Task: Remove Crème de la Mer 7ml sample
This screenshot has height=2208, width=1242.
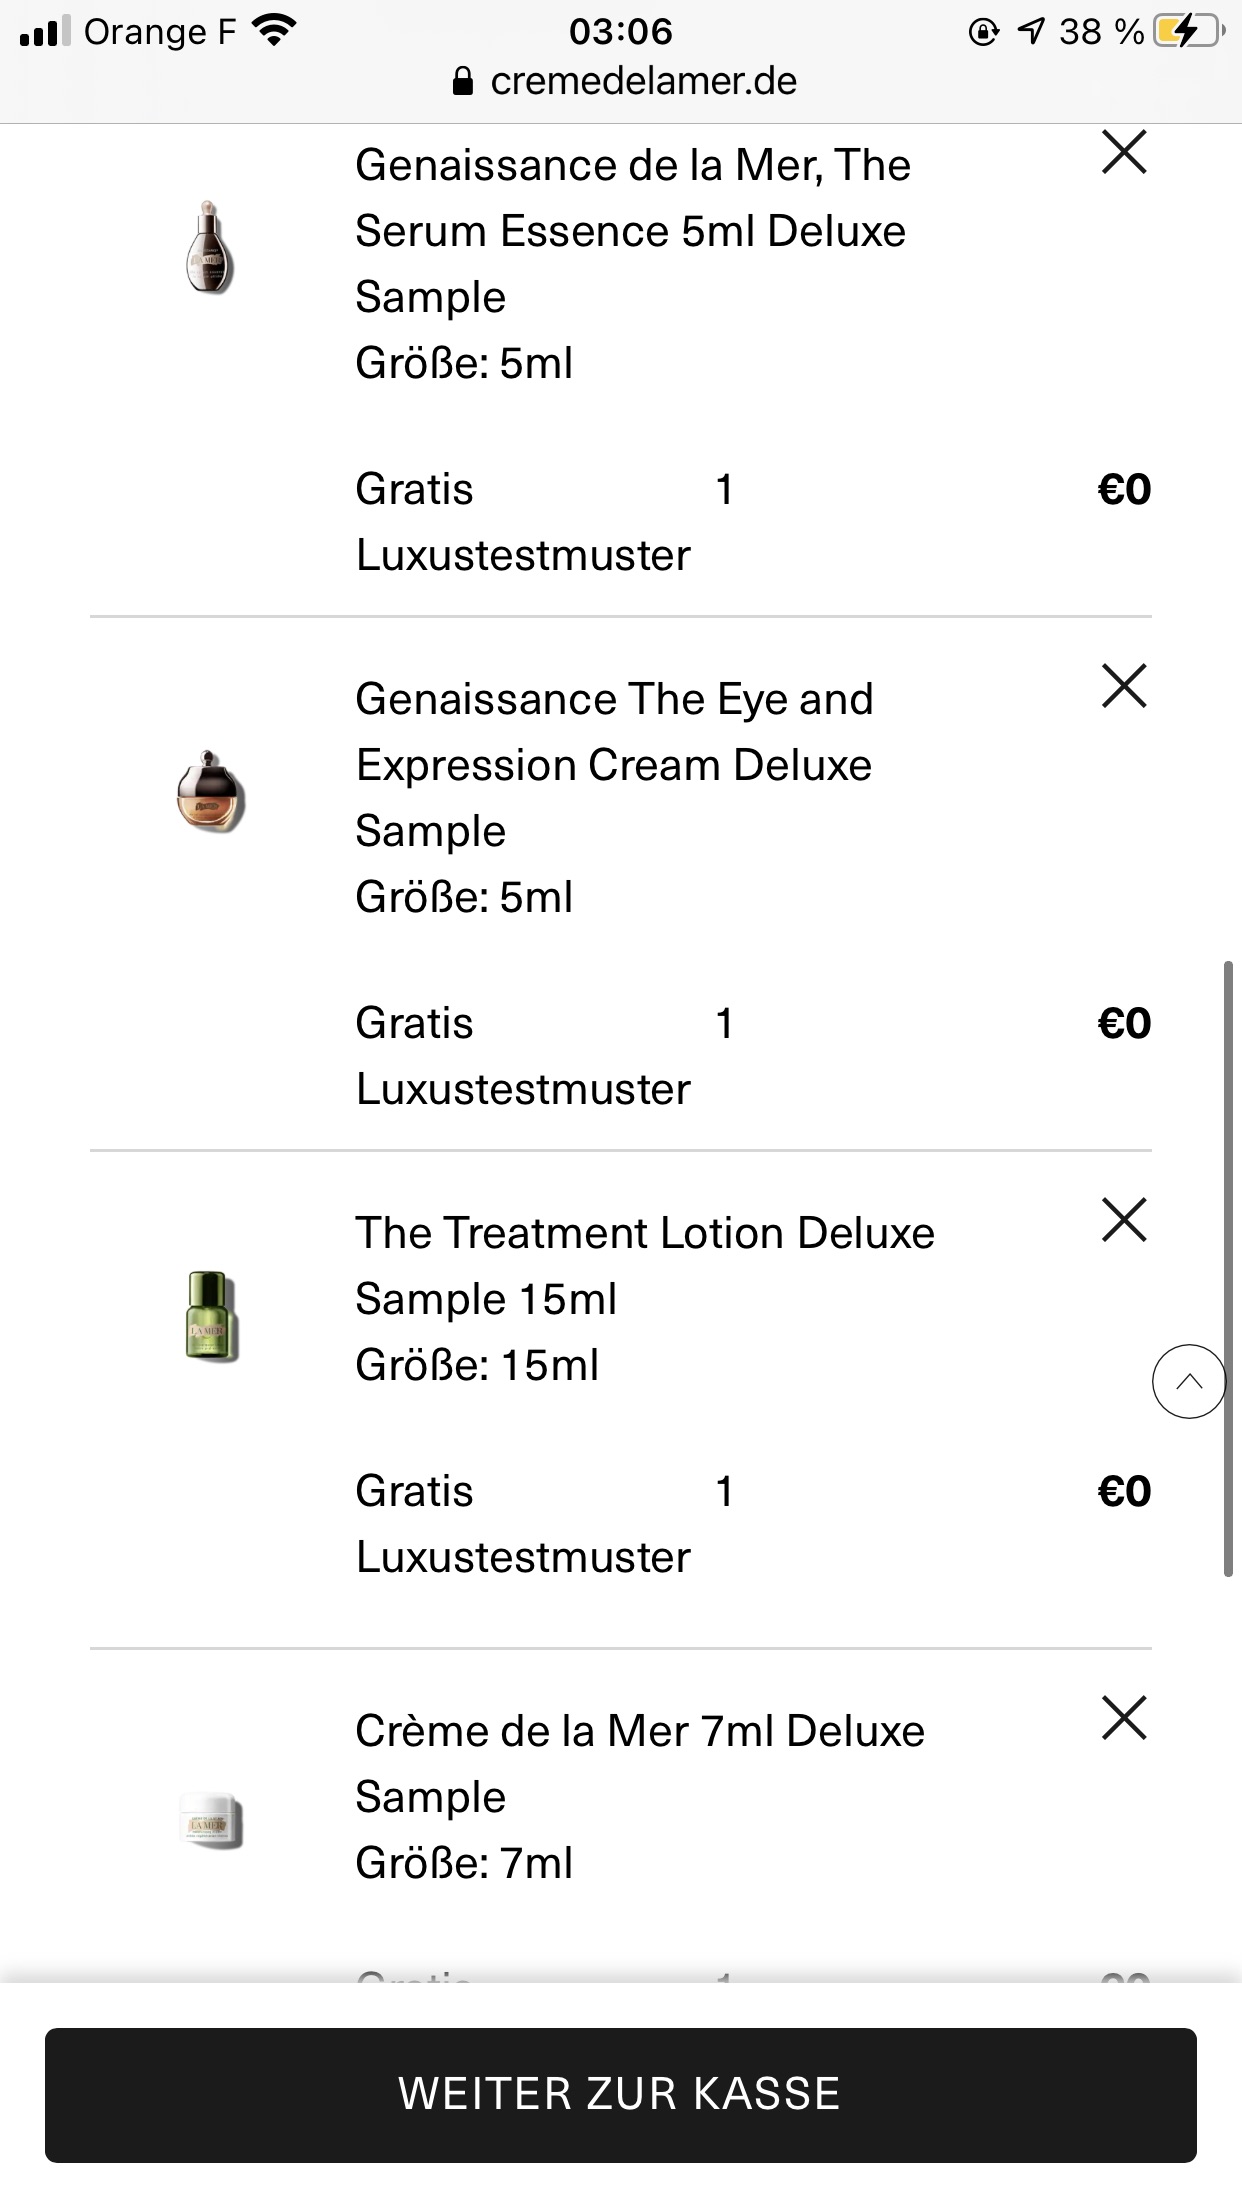Action: click(1124, 1718)
